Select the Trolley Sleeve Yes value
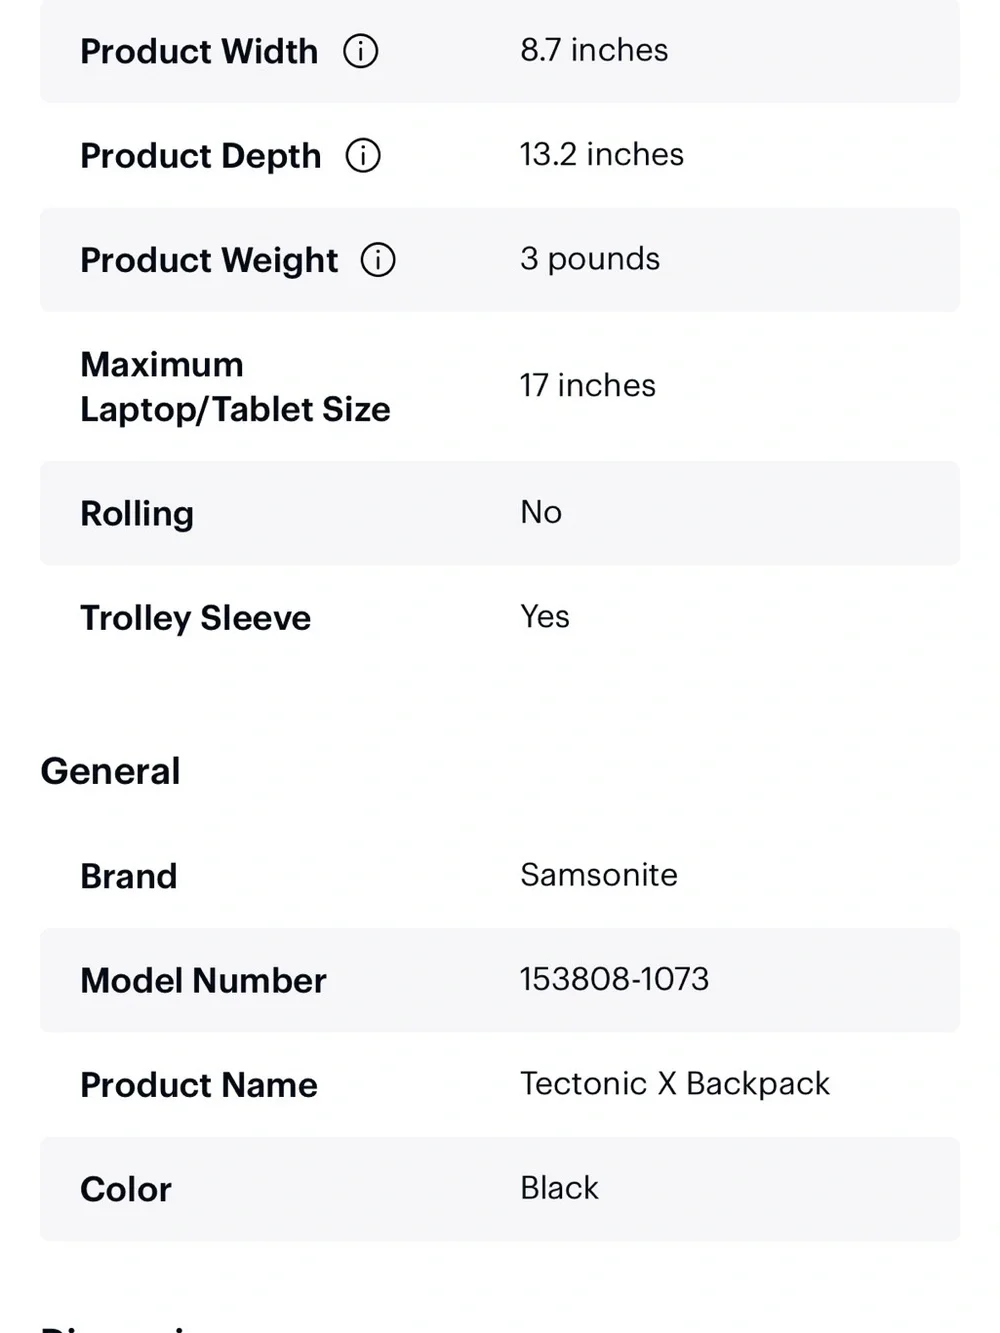 click(x=545, y=616)
